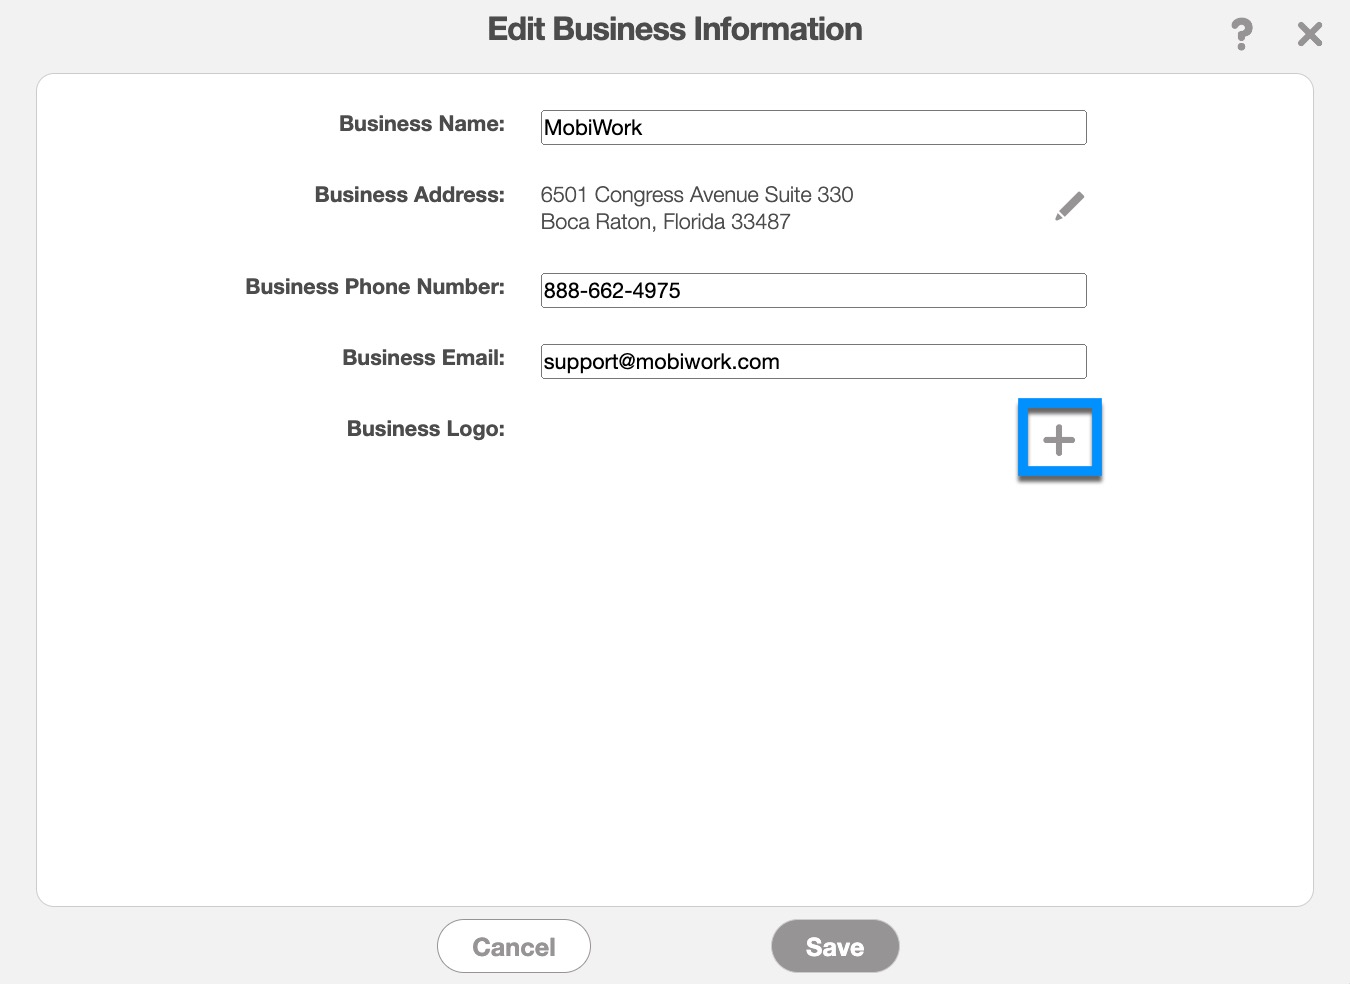Edit the business address with pencil icon
The image size is (1350, 984).
click(1069, 206)
